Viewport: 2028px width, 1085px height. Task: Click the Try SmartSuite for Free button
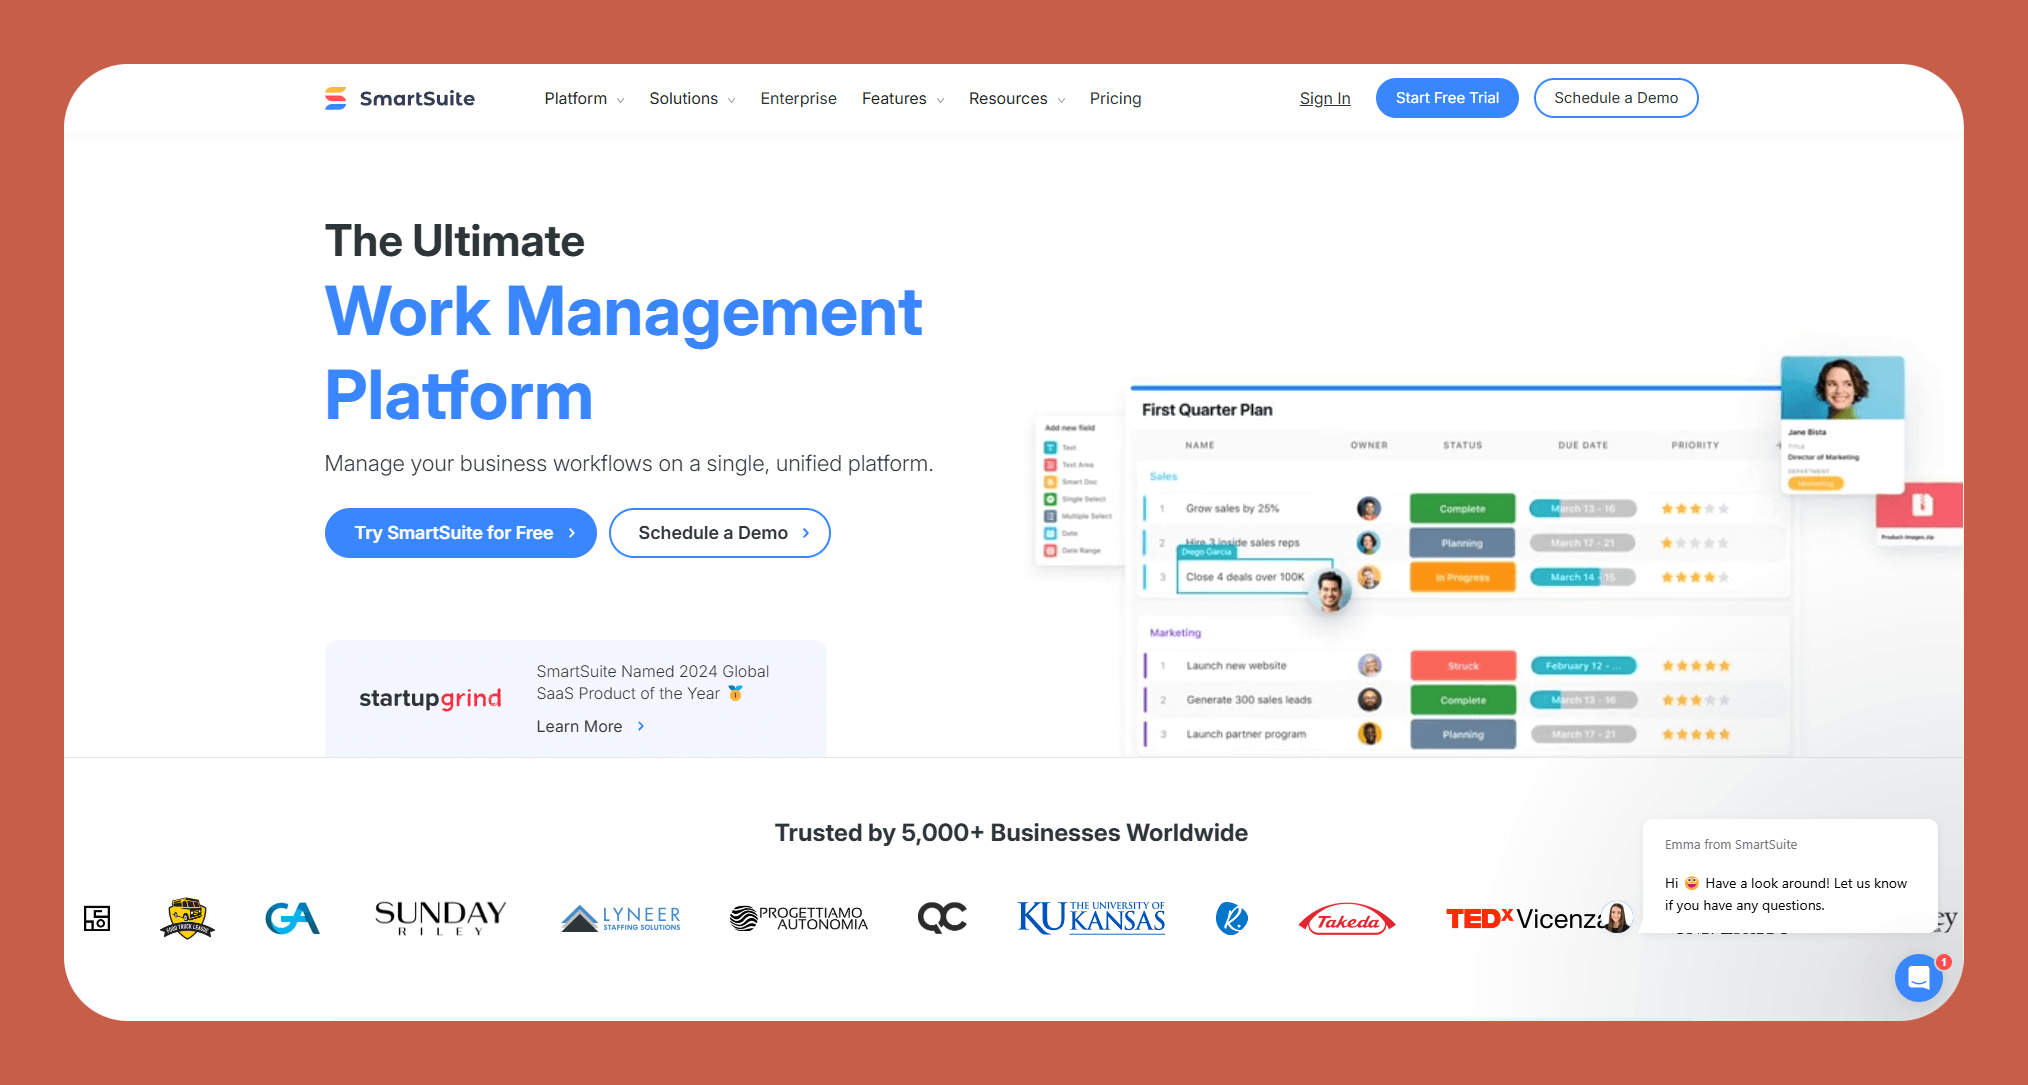461,533
